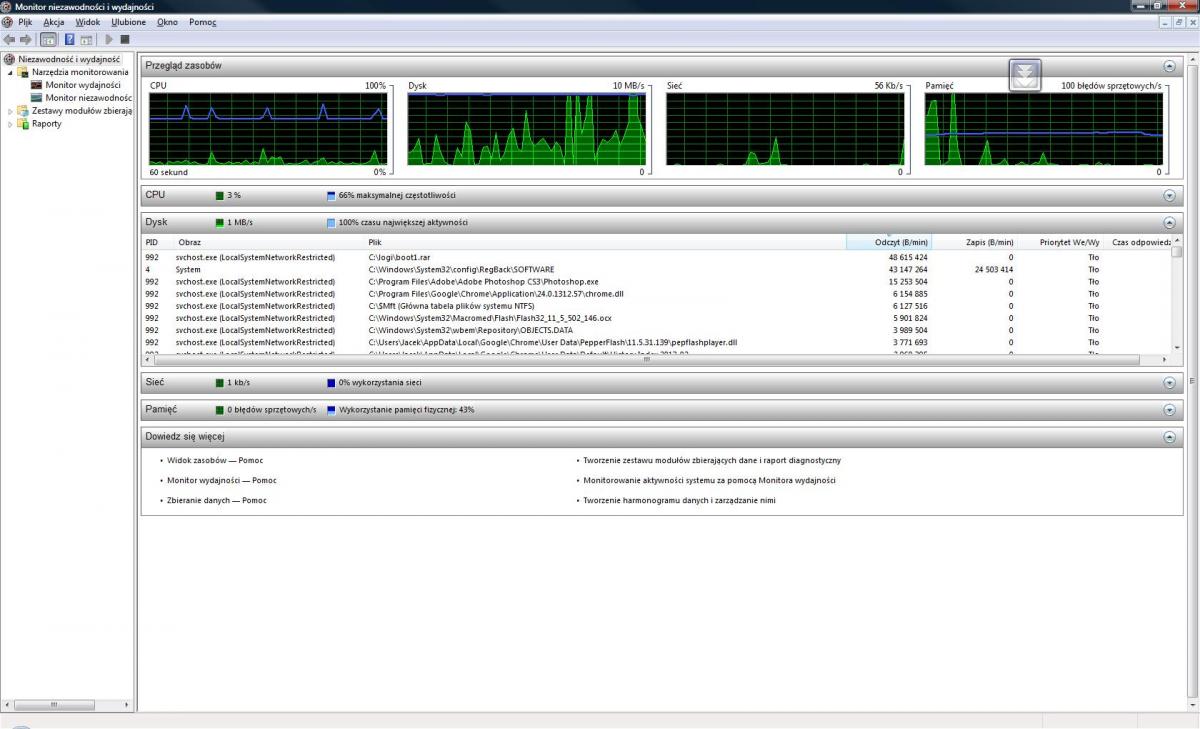Click Wykorzystanie pamięci fizycznej: 43% text
Screen dimensions: 1200x729
[x=407, y=410]
